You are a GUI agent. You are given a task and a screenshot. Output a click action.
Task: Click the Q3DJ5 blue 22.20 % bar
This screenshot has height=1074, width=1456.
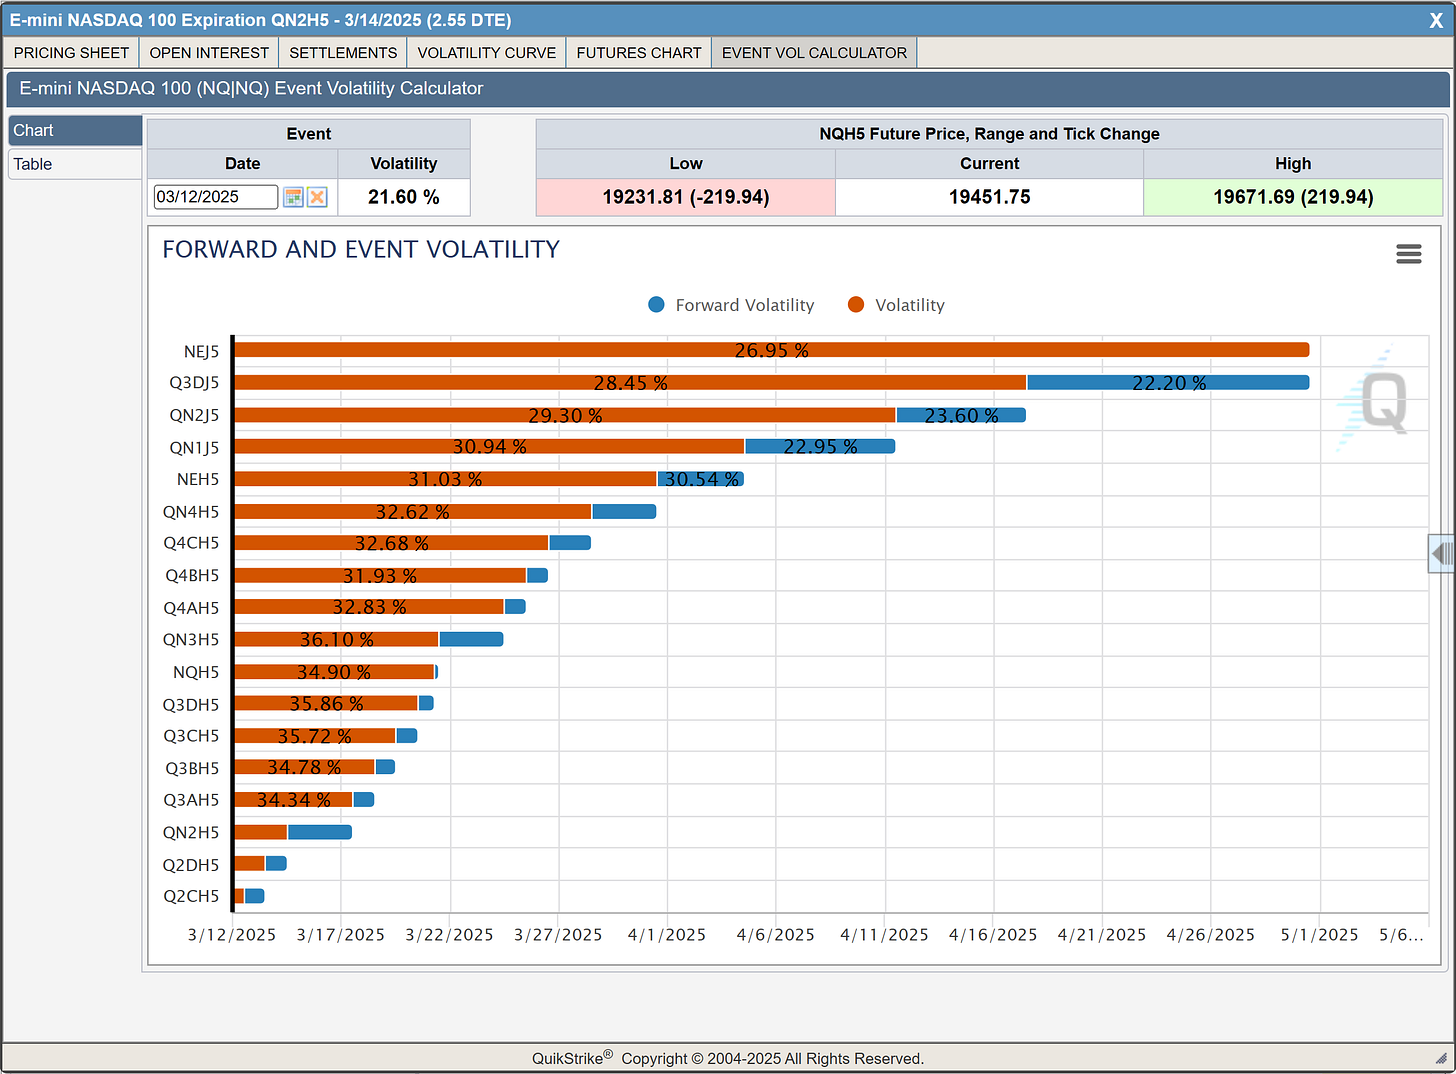(x=1168, y=382)
